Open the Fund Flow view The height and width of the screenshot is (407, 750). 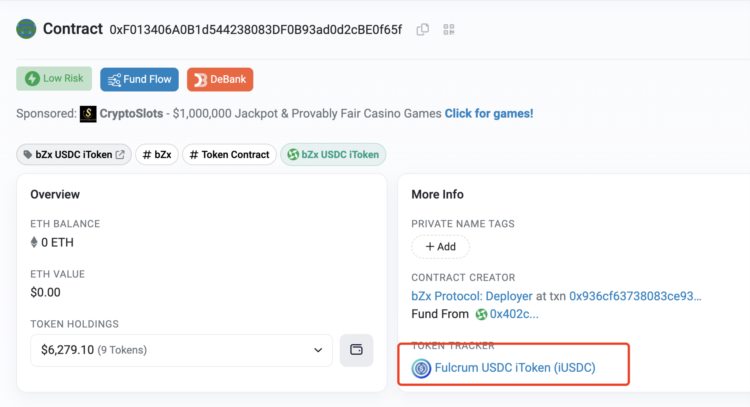click(x=139, y=79)
